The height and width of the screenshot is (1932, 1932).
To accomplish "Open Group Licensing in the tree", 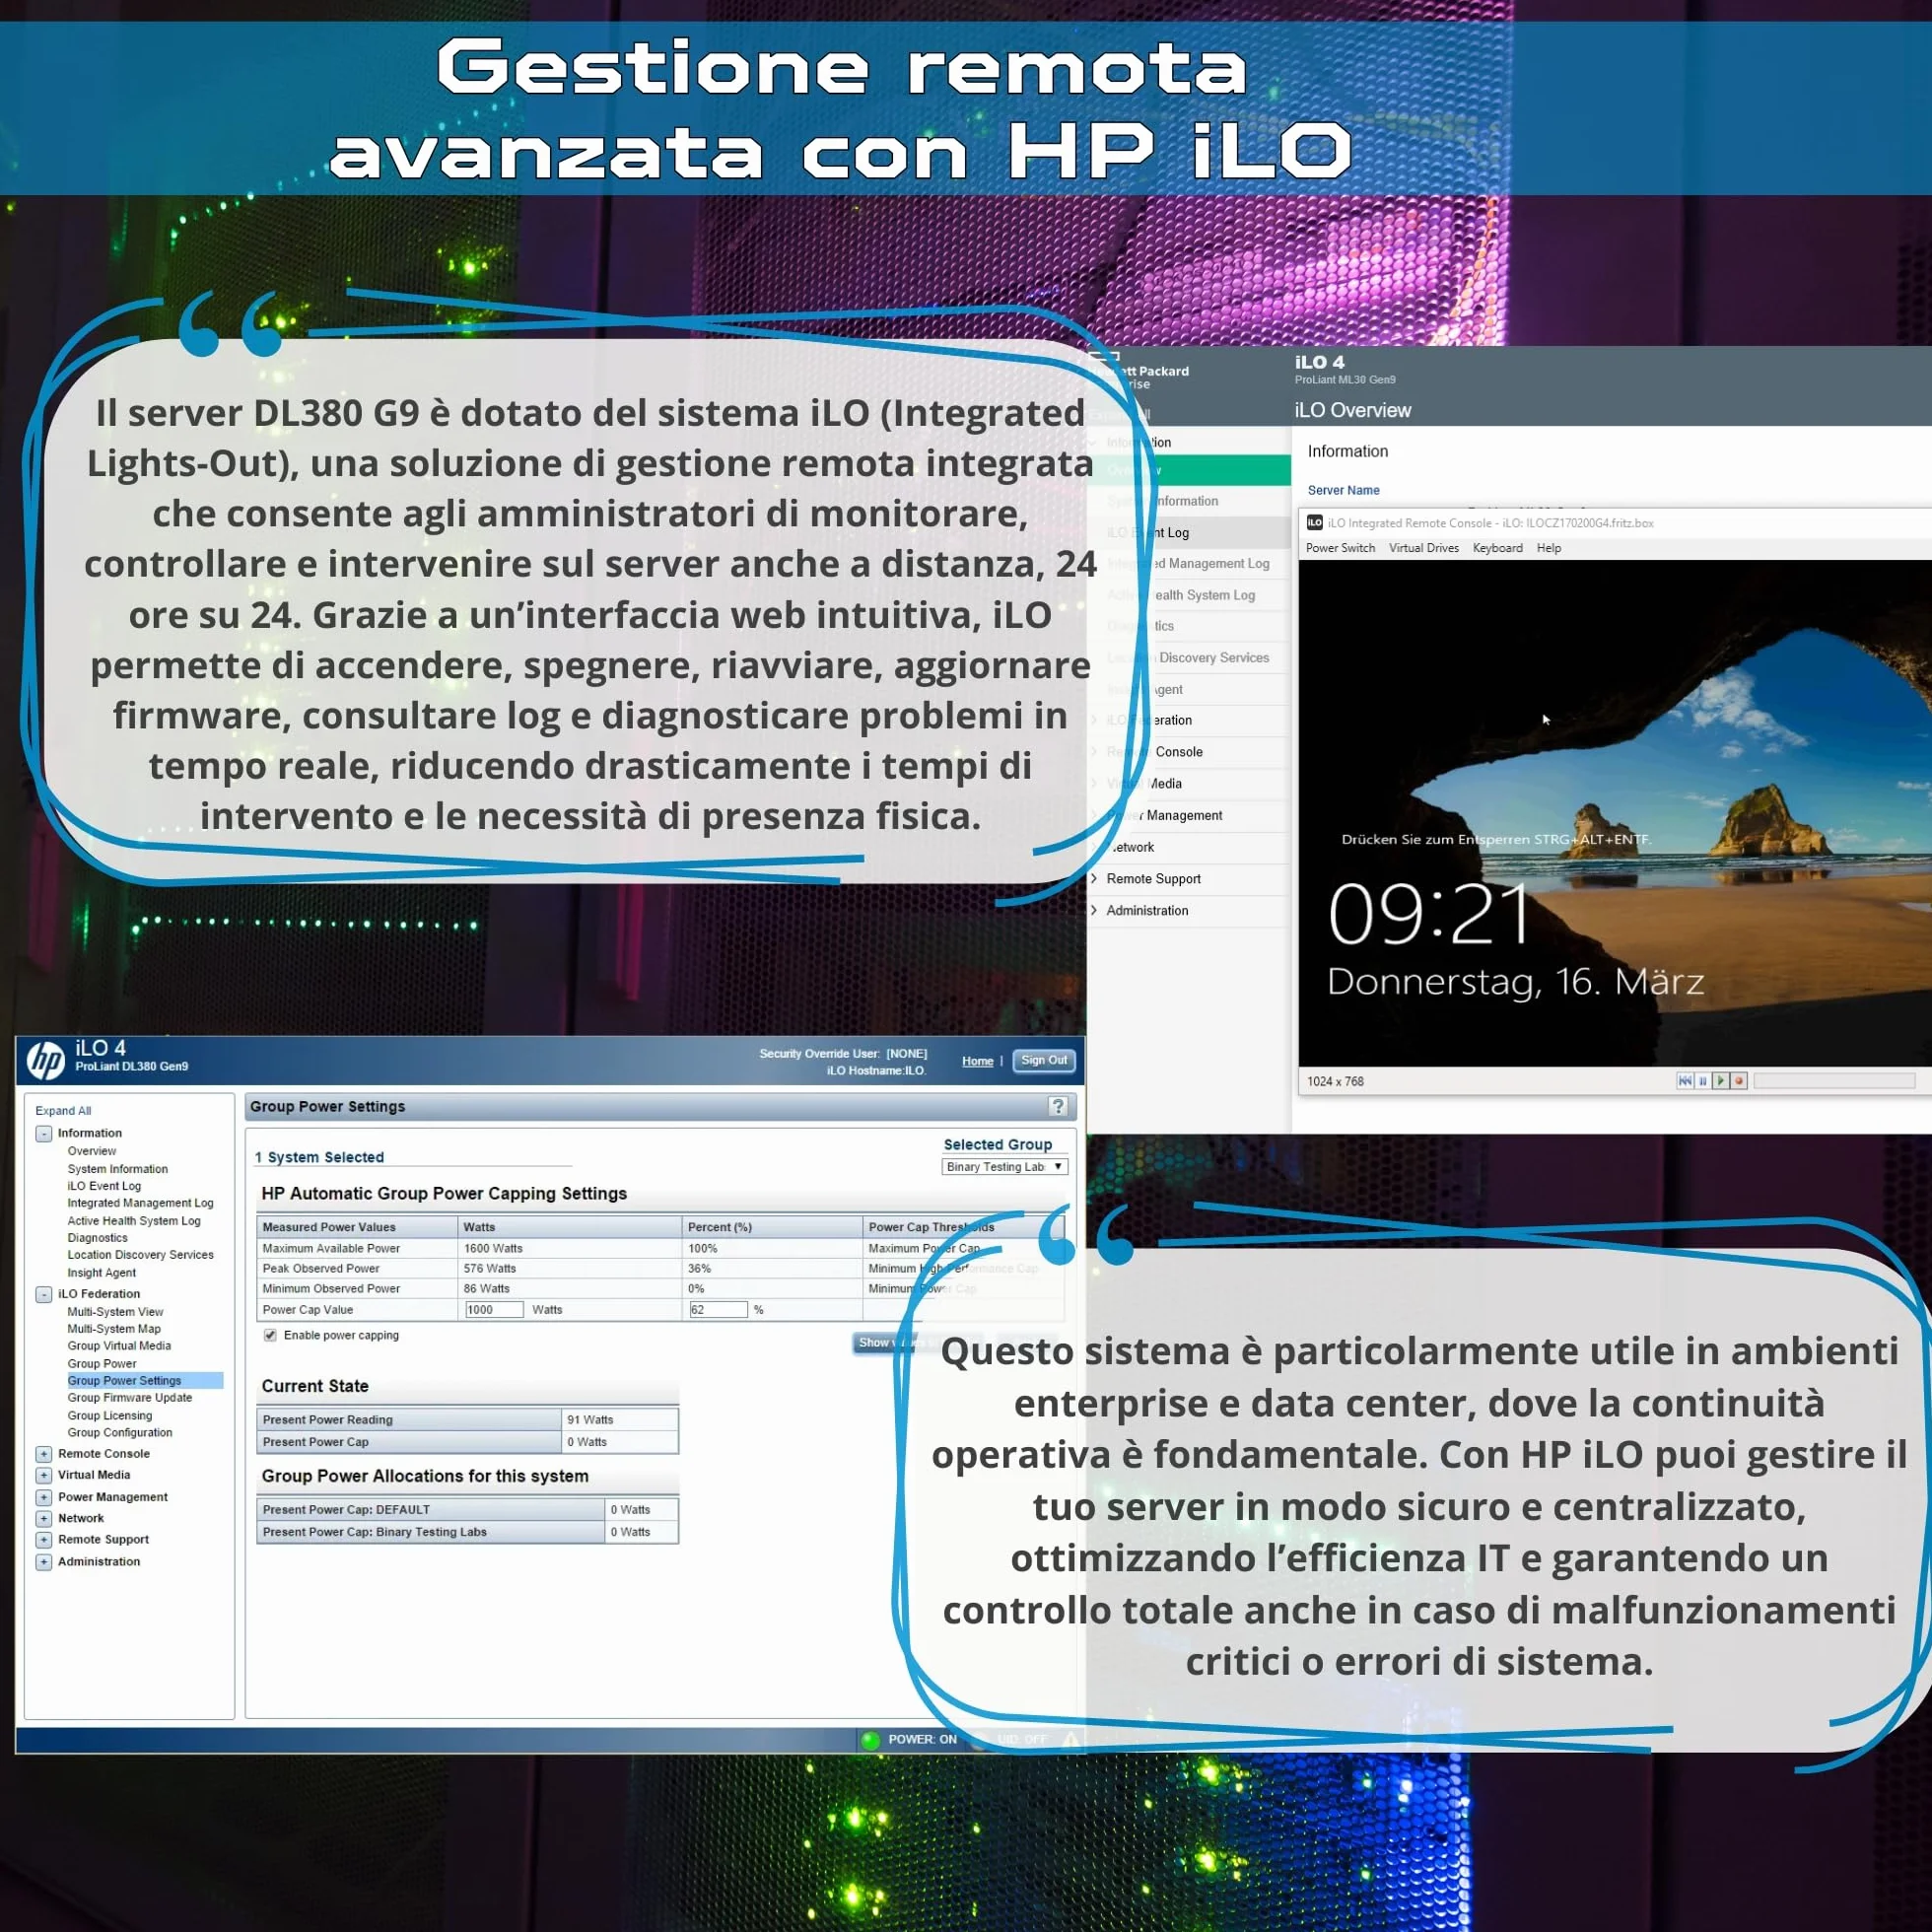I will click(110, 1416).
